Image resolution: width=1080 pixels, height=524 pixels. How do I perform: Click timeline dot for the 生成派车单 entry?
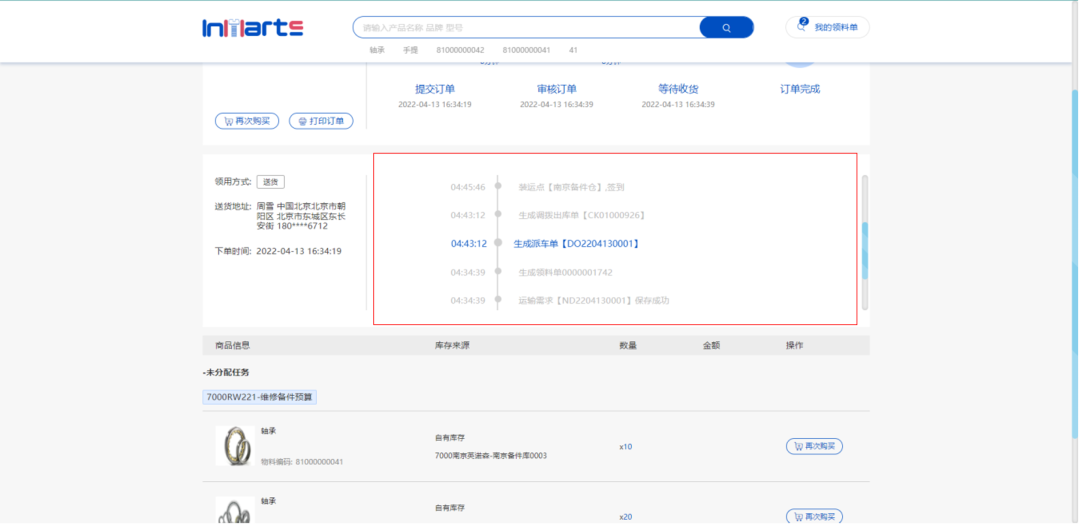click(x=498, y=243)
